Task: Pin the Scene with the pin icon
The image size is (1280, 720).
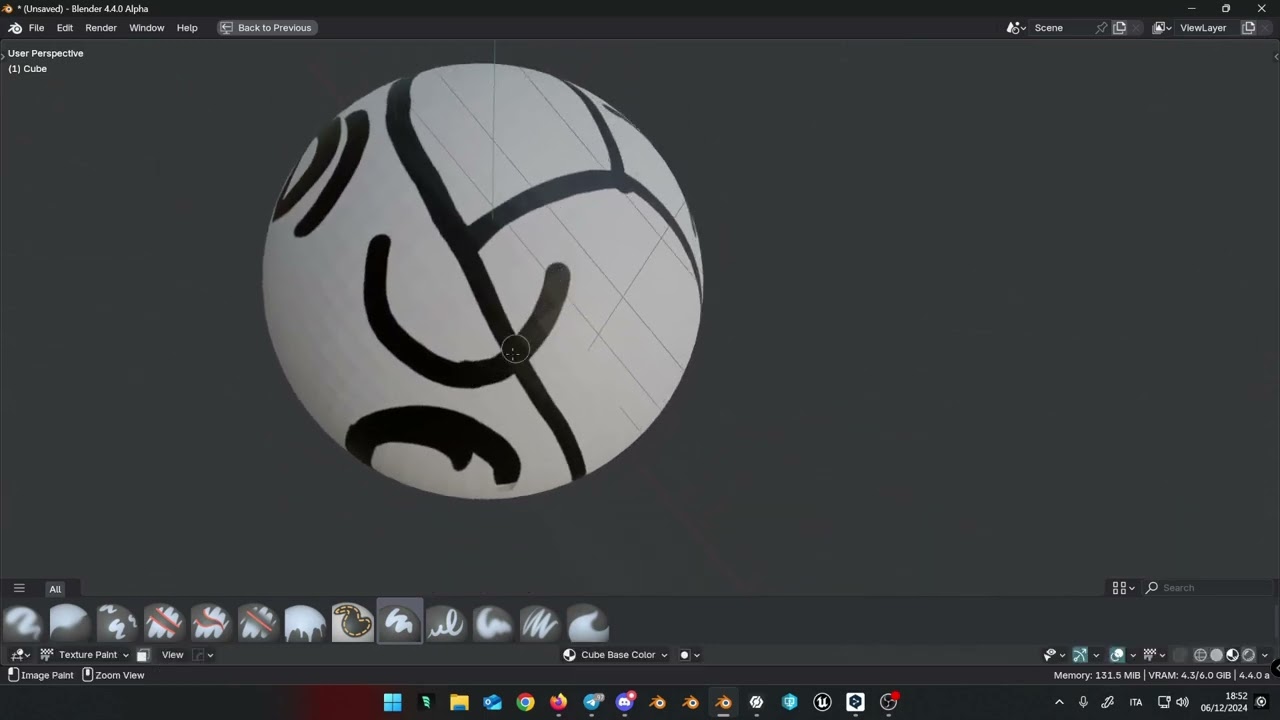Action: pos(1101,28)
